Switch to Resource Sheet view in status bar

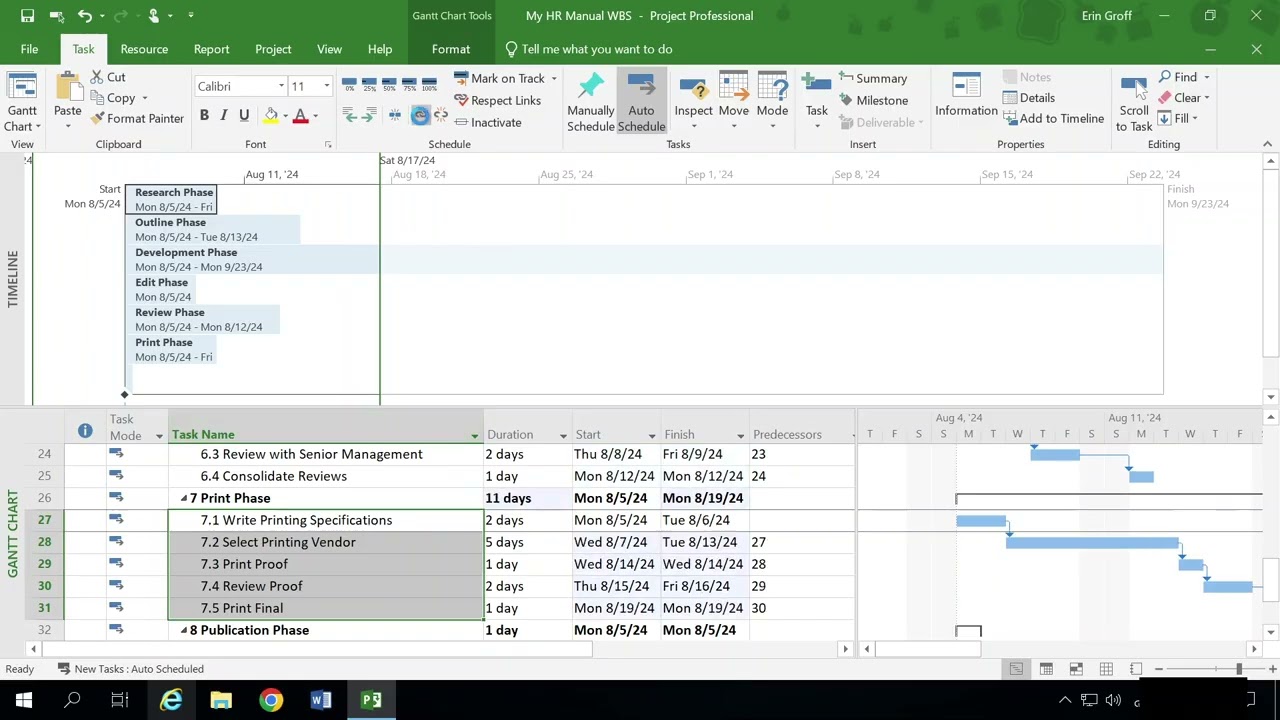[x=1106, y=669]
